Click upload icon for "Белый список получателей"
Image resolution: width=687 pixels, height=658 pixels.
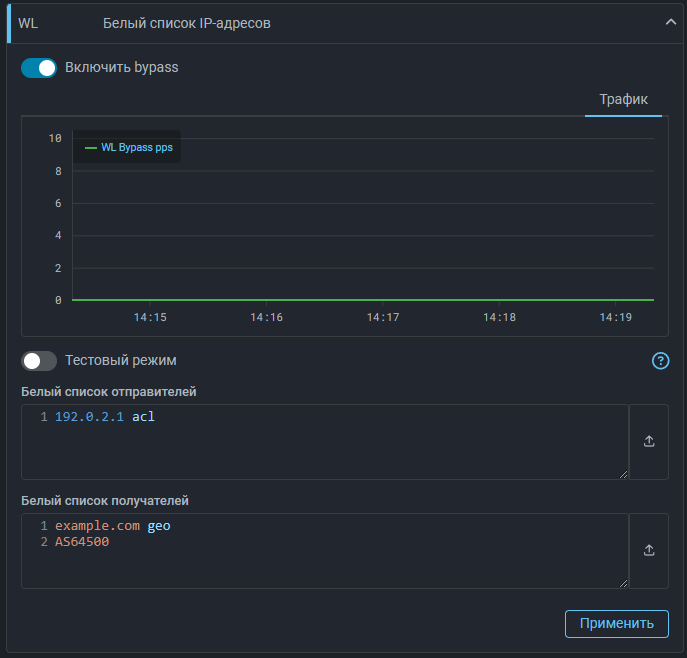(649, 550)
